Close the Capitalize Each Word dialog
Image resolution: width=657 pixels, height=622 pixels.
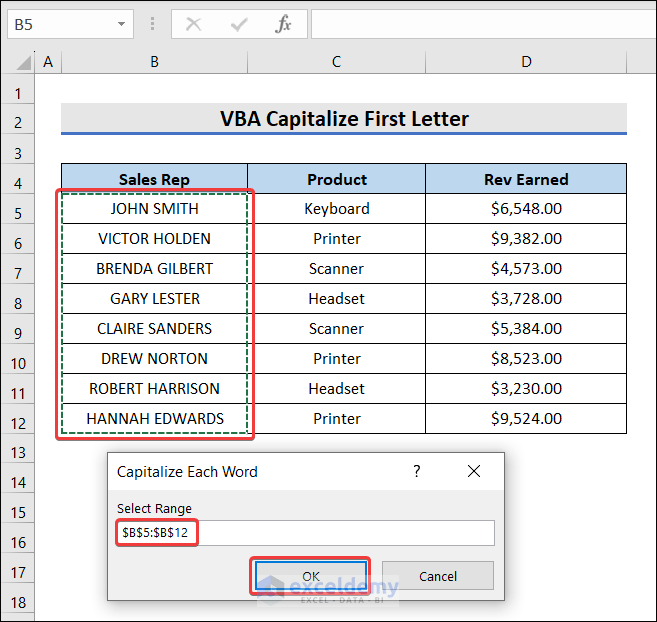[x=474, y=471]
